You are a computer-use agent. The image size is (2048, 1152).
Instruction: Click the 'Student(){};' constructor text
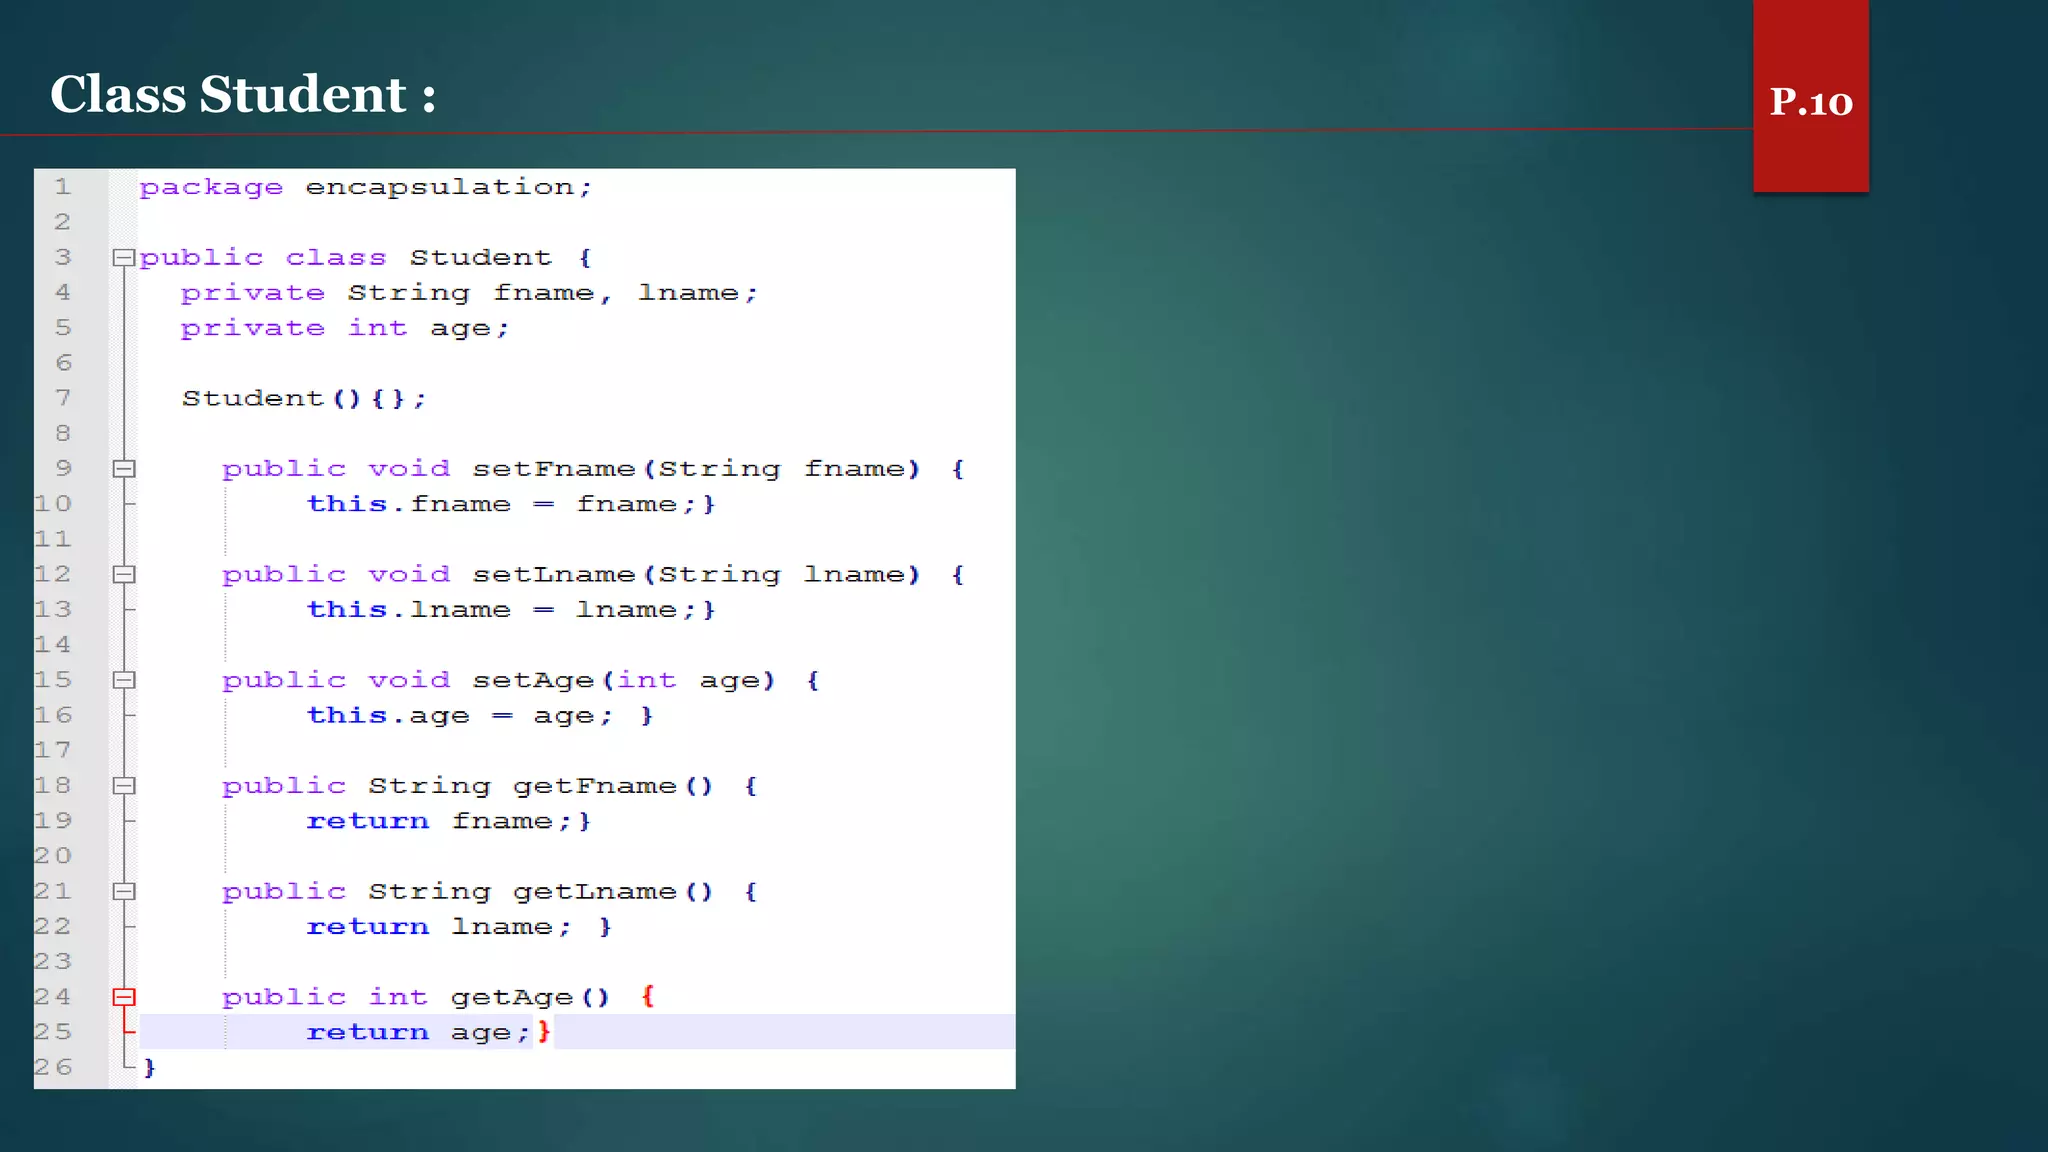pyautogui.click(x=303, y=399)
